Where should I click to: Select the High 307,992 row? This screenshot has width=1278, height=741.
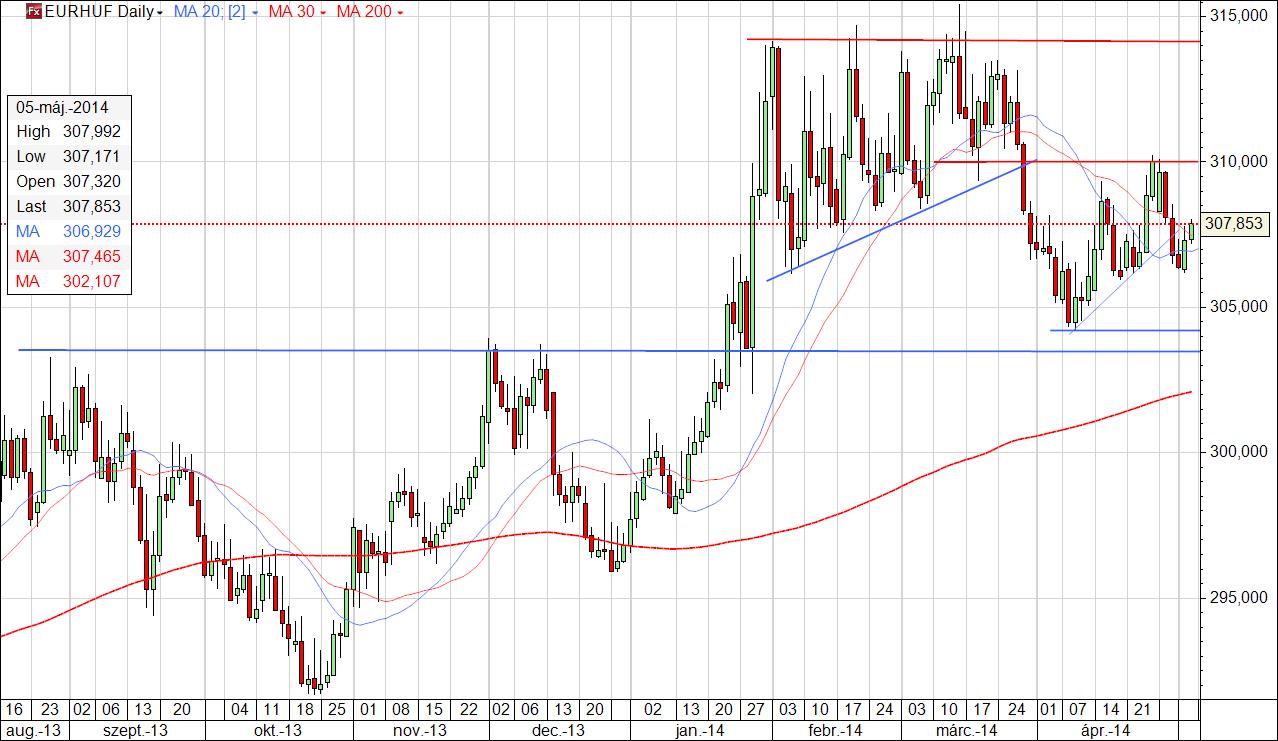tap(68, 131)
